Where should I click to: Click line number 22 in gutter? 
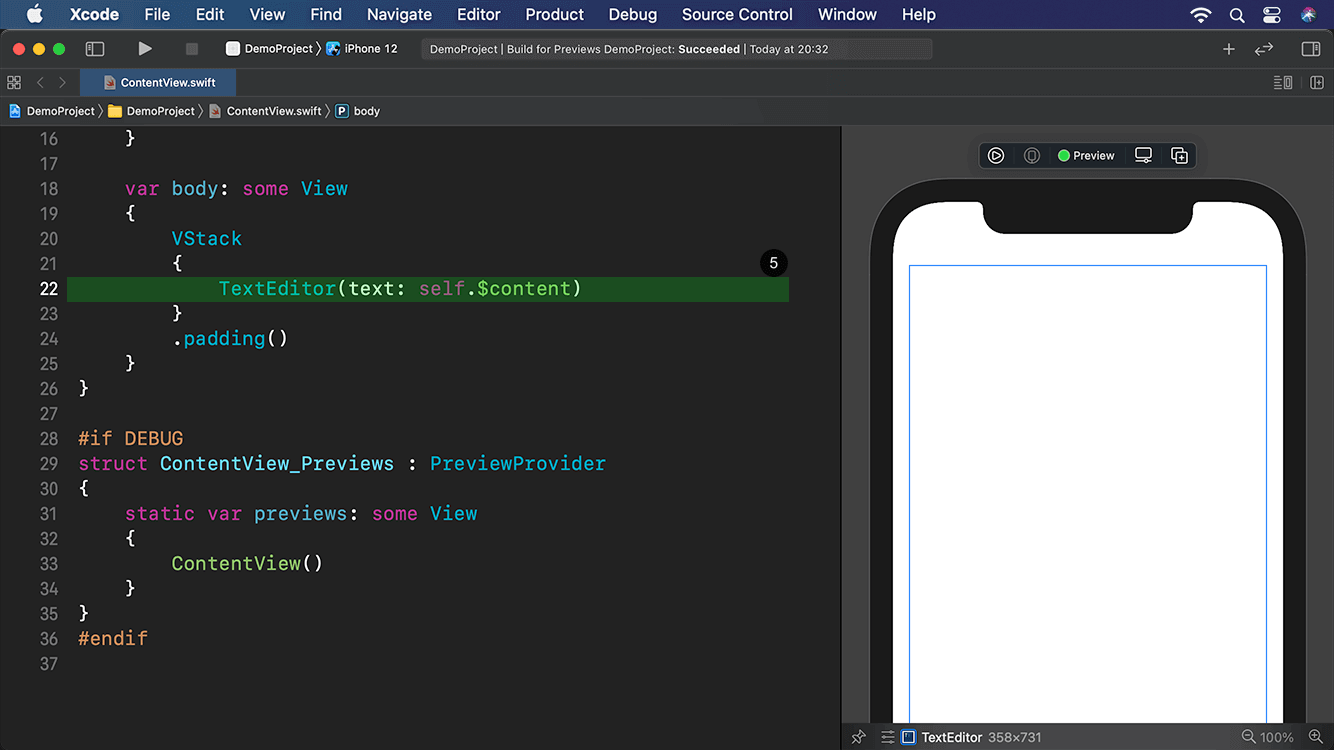[x=49, y=289]
